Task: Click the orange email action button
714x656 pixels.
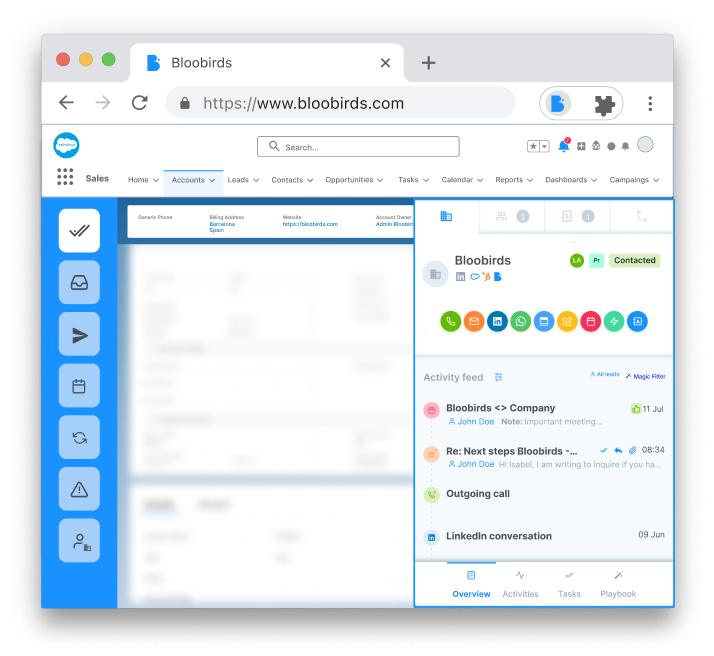Action: coord(474,321)
